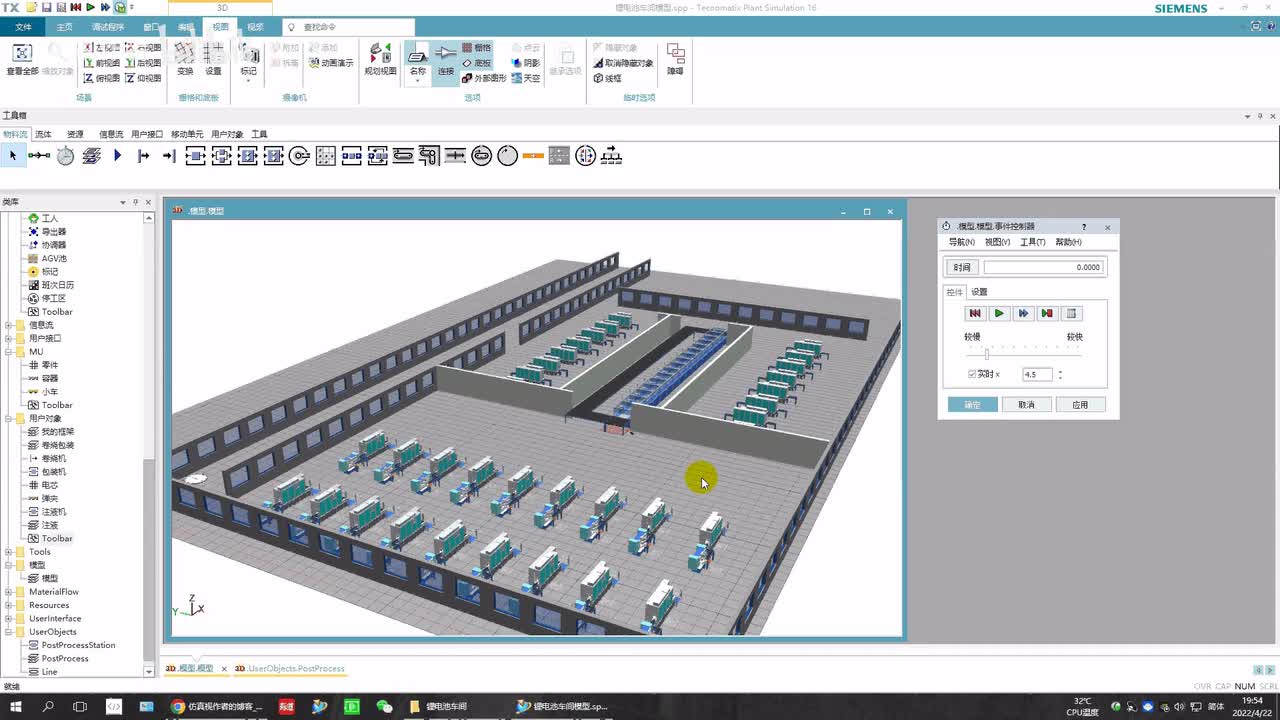This screenshot has width=1280, height=720.
Task: Toggle the 阴影 shadows option
Action: click(x=526, y=63)
